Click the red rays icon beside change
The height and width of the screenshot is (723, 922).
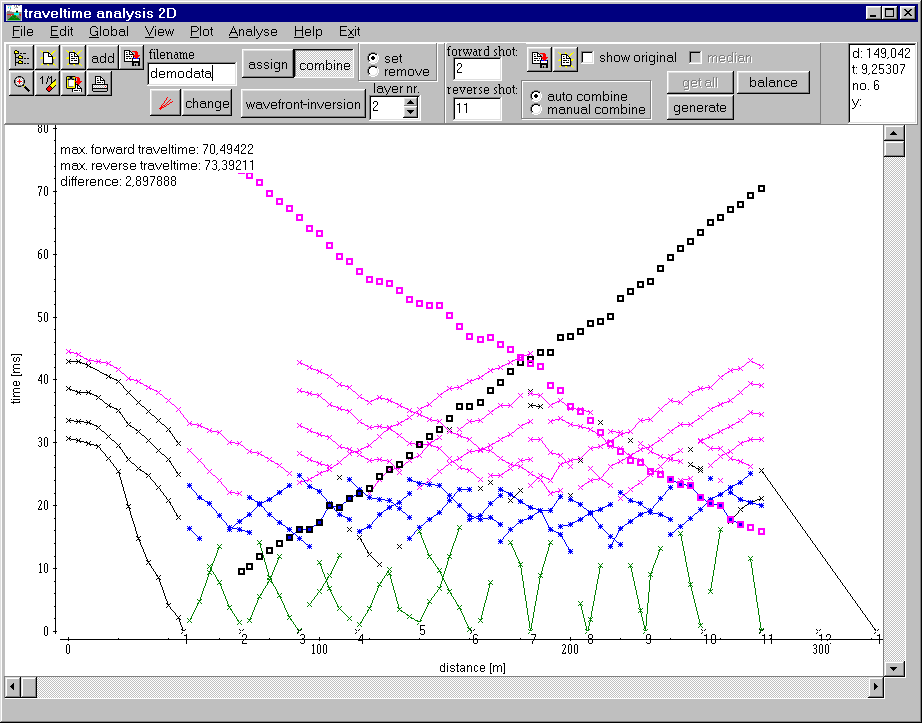(x=165, y=103)
